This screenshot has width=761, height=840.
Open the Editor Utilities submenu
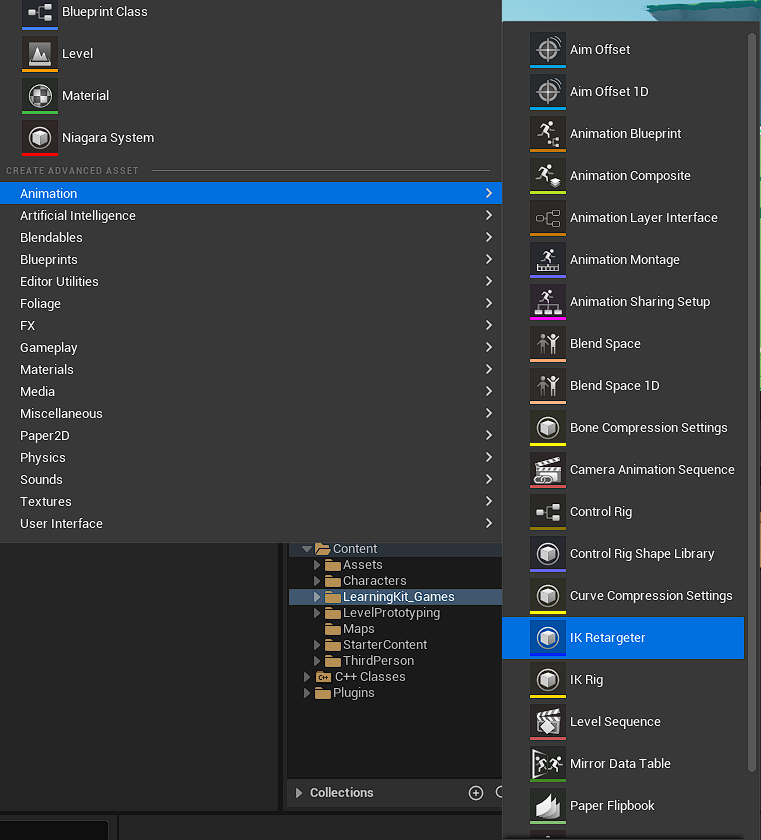click(251, 281)
